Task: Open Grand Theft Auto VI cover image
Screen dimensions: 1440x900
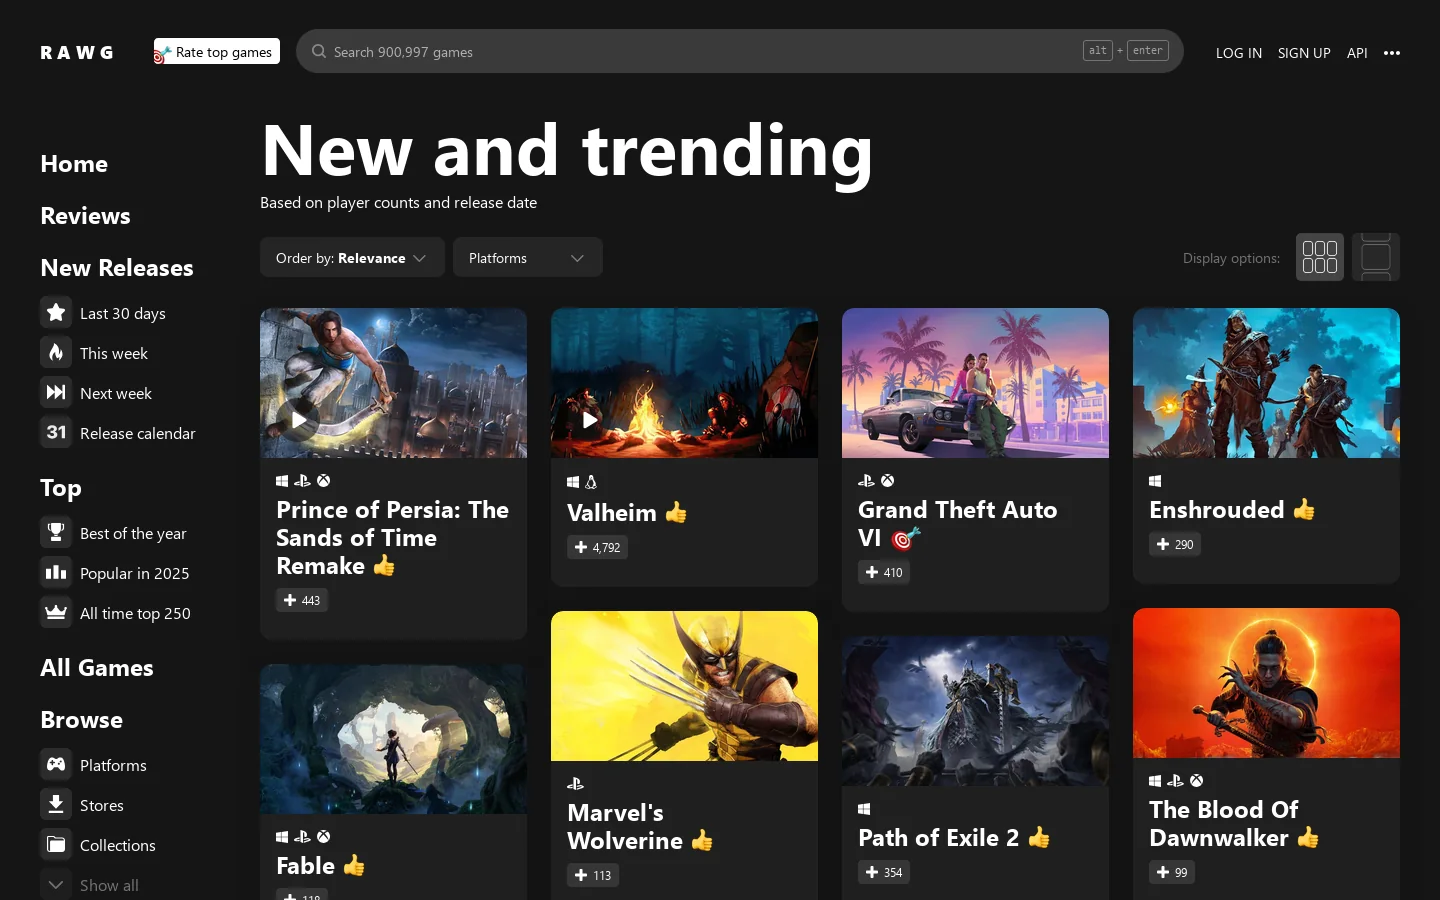Action: (x=975, y=383)
